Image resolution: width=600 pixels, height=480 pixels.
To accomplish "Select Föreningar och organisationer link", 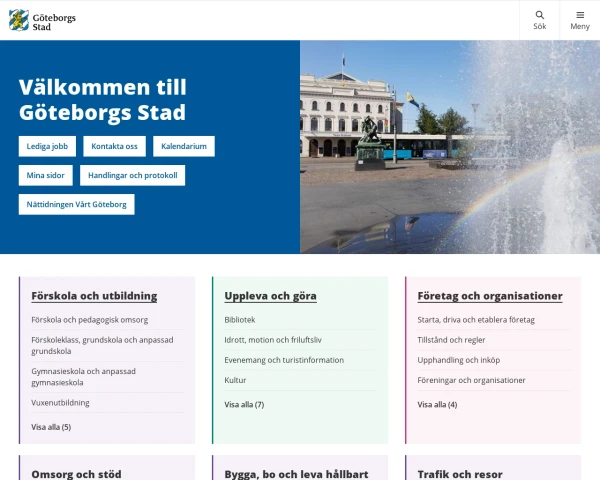I will (x=471, y=380).
